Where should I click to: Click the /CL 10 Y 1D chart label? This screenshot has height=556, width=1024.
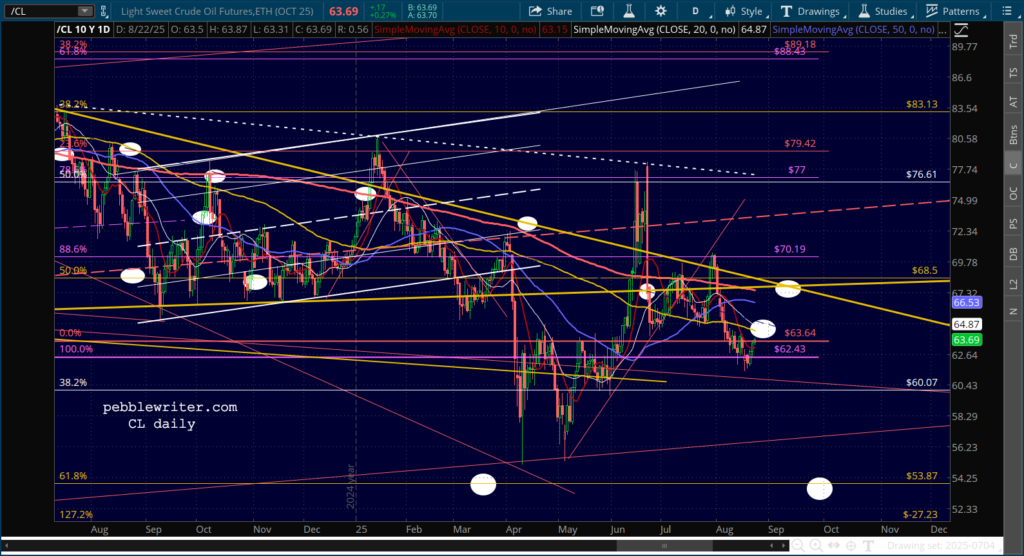(x=84, y=30)
